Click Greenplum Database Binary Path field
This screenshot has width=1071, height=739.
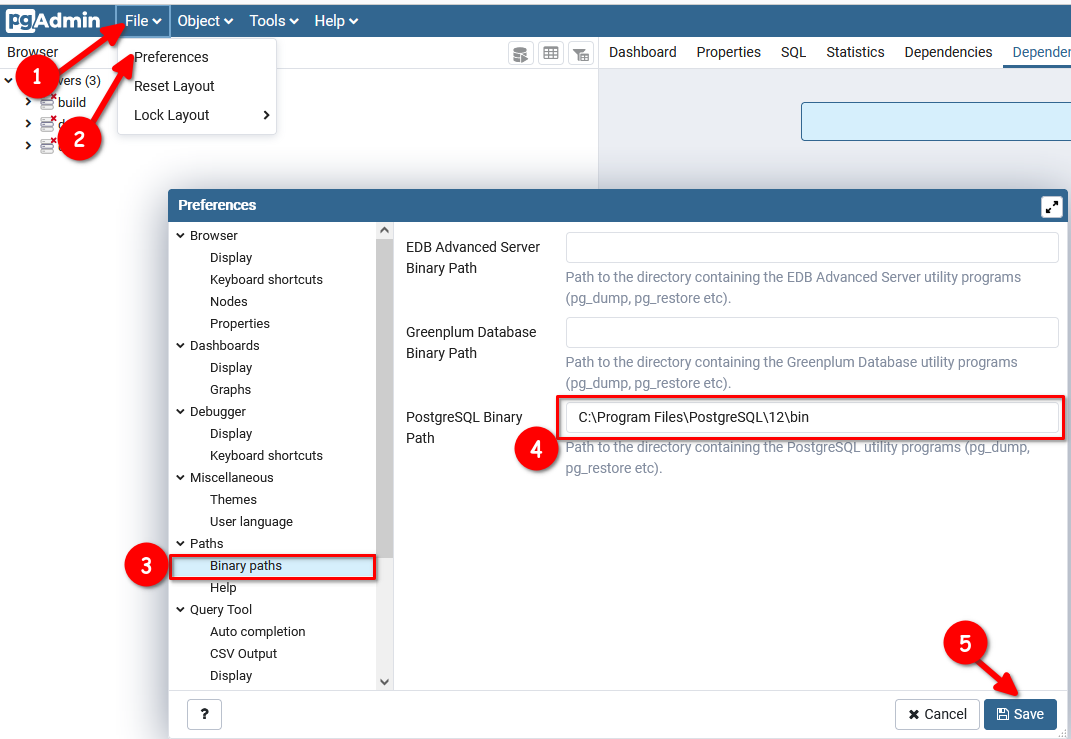tap(812, 333)
